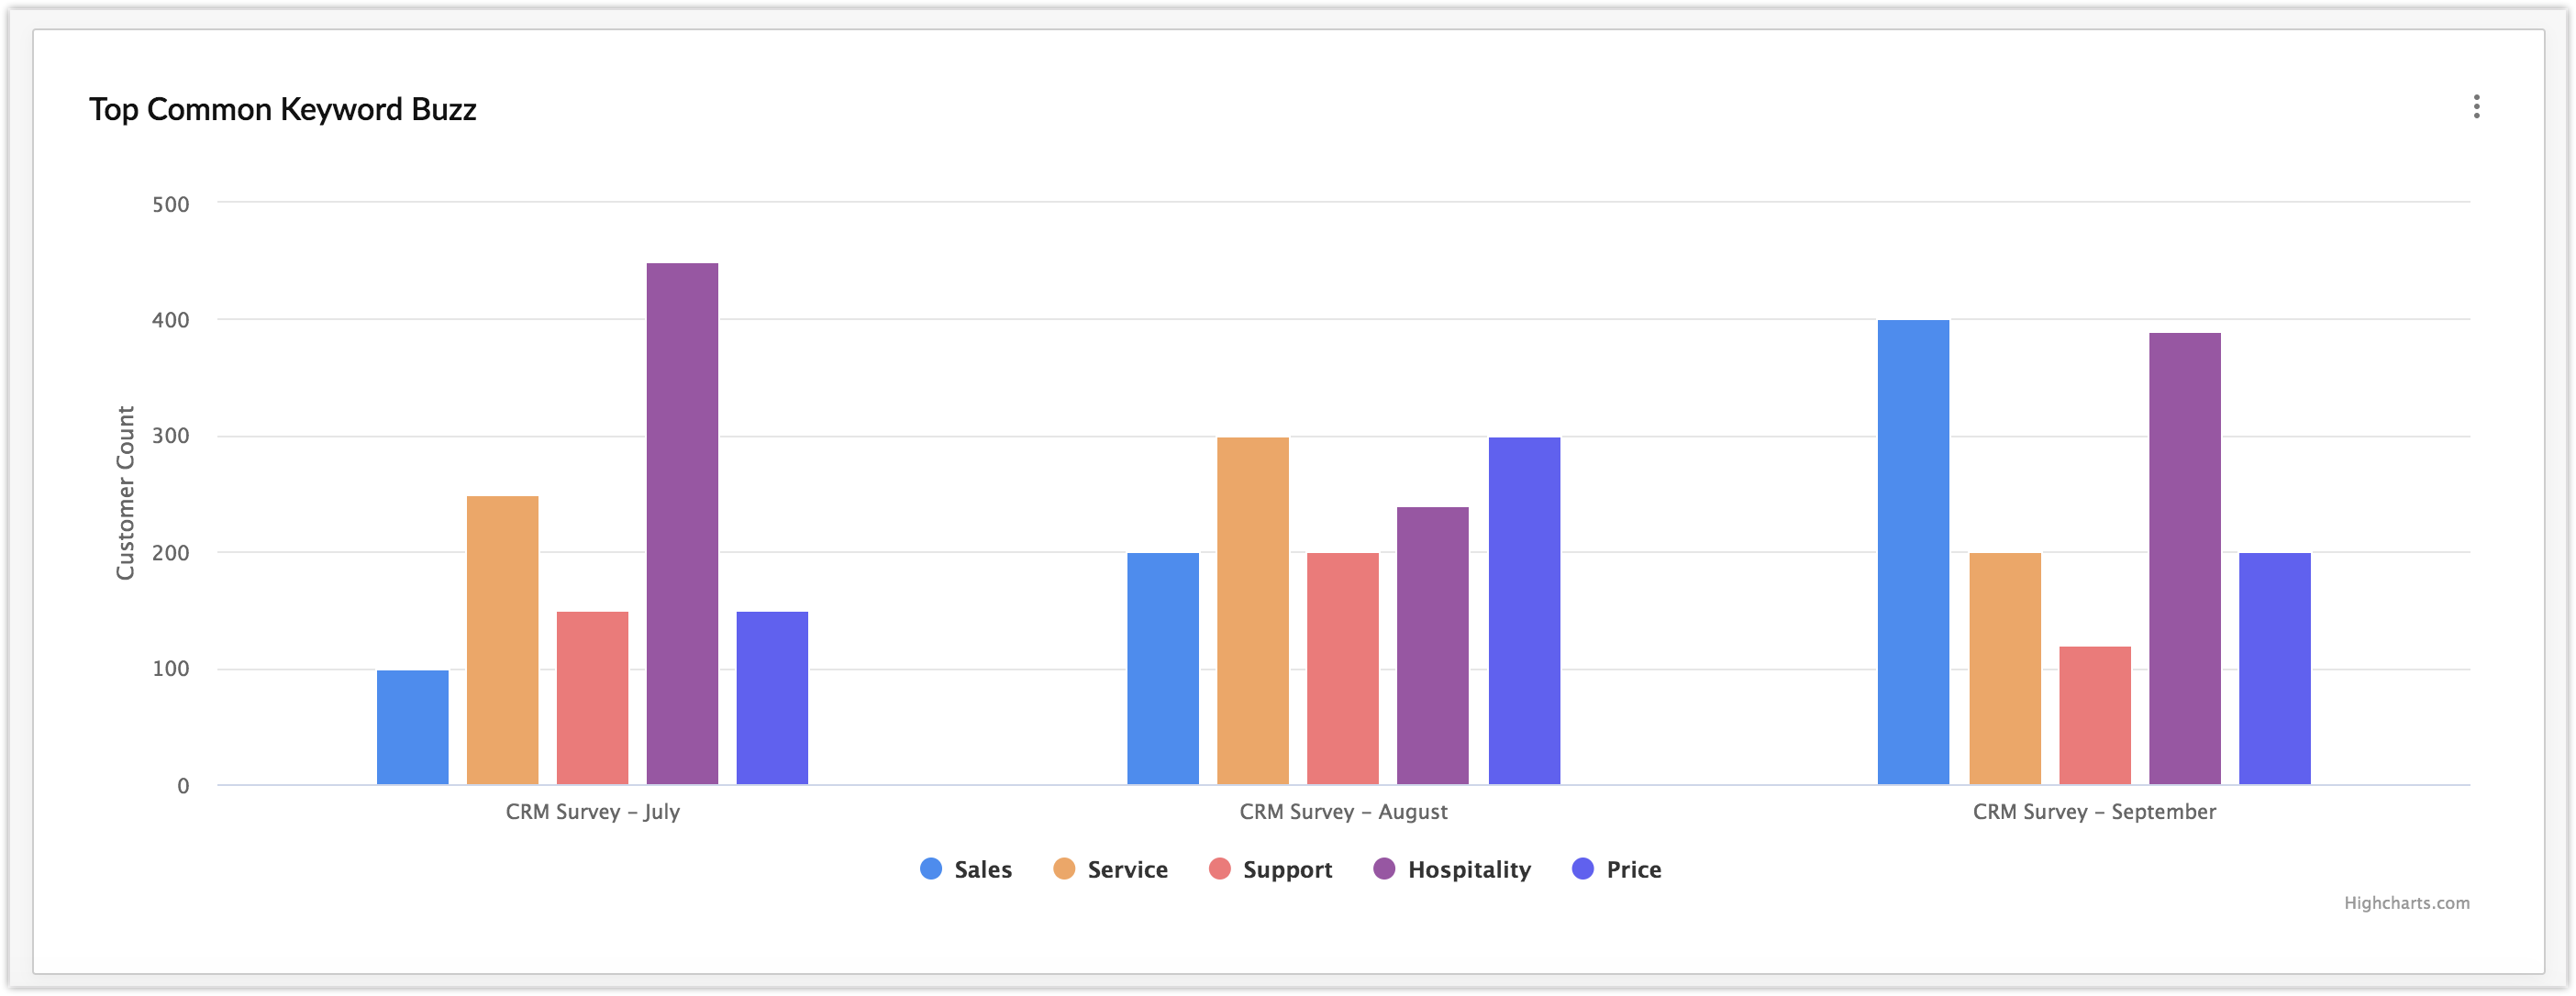Image resolution: width=2576 pixels, height=996 pixels.
Task: Toggle the Sales series in legend
Action: (x=966, y=869)
